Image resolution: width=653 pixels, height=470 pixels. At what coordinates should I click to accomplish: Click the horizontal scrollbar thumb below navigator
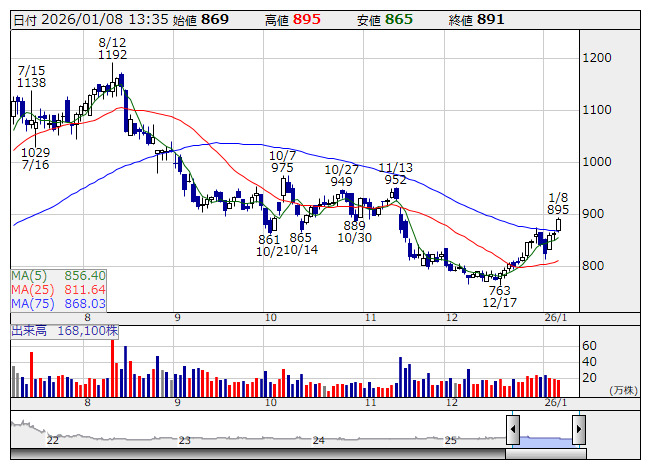click(x=545, y=454)
